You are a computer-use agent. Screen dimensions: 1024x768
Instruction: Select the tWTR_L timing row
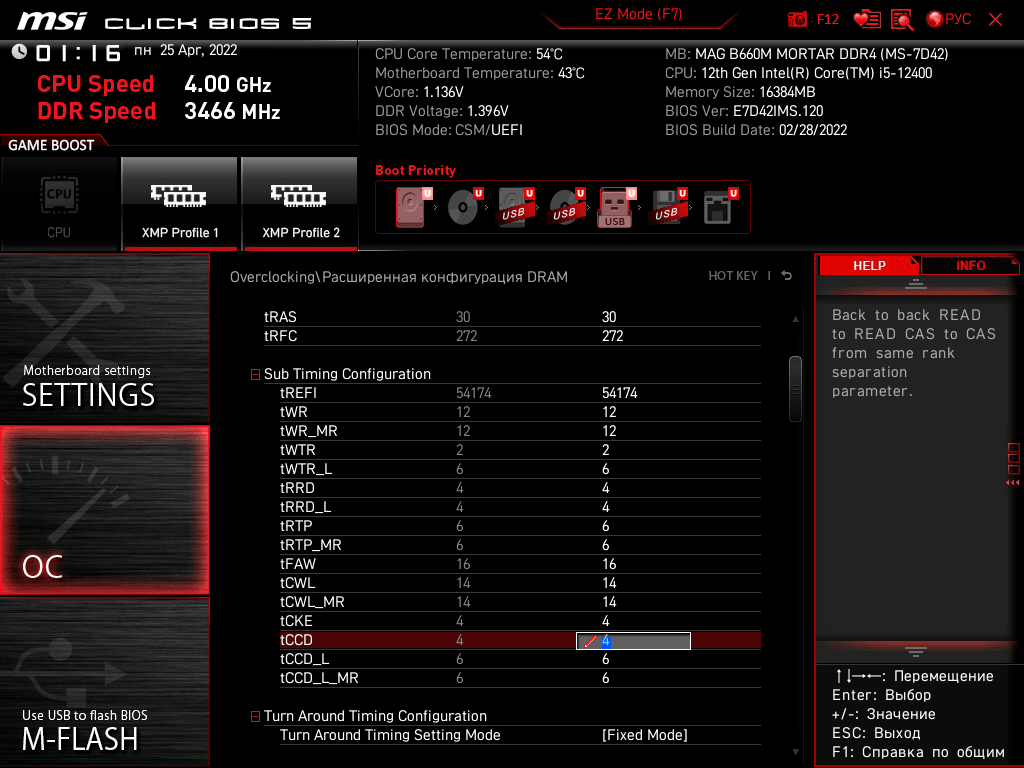tap(520, 468)
